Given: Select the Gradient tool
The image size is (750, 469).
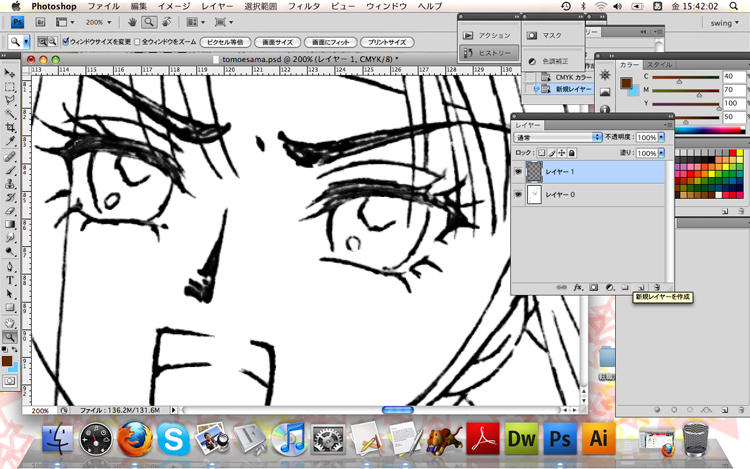Looking at the screenshot, I should [x=10, y=224].
